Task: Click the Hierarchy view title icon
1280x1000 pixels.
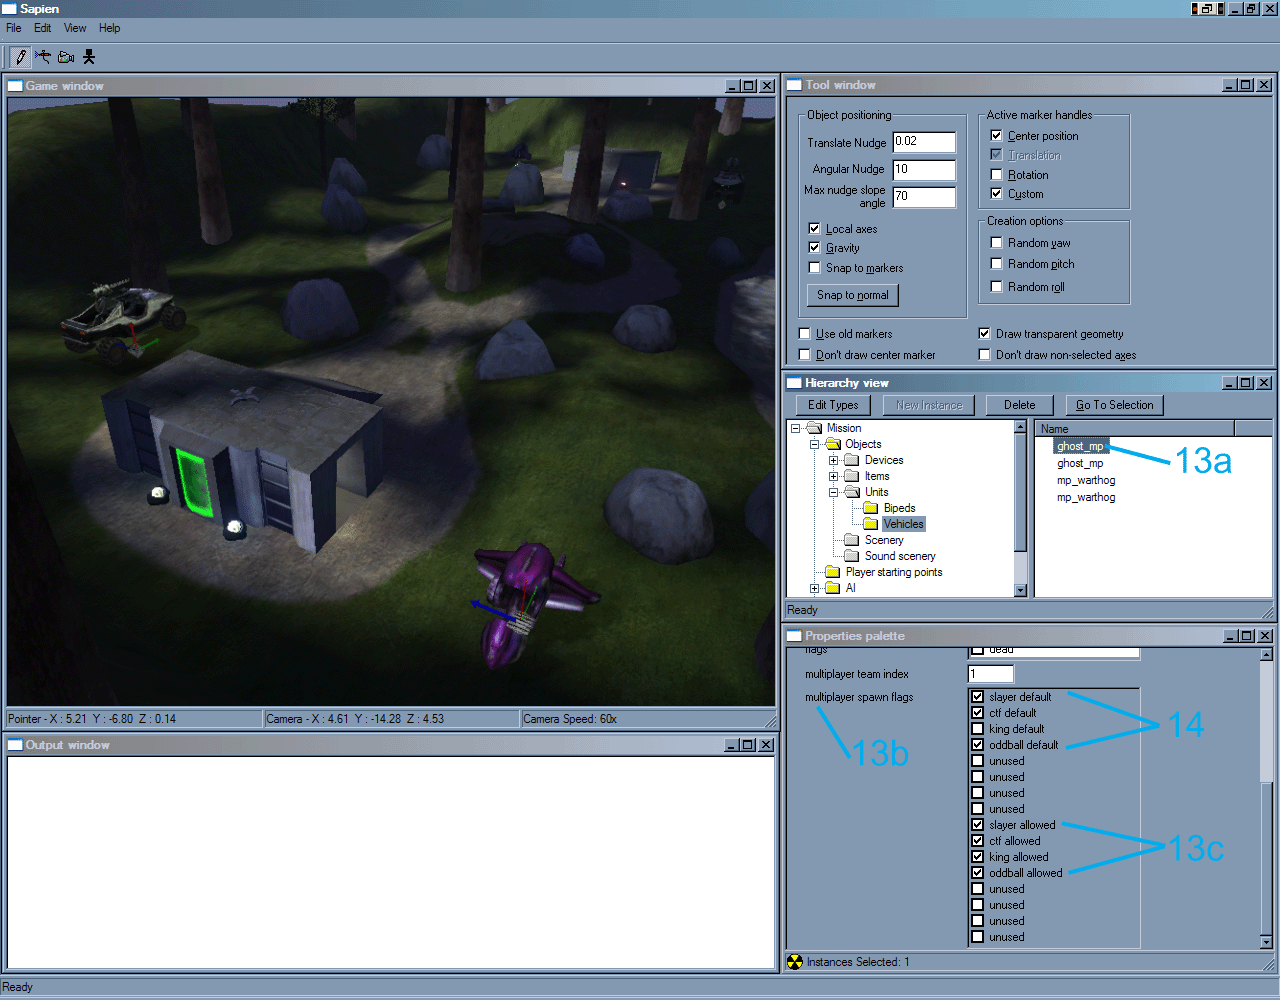Action: 795,383
